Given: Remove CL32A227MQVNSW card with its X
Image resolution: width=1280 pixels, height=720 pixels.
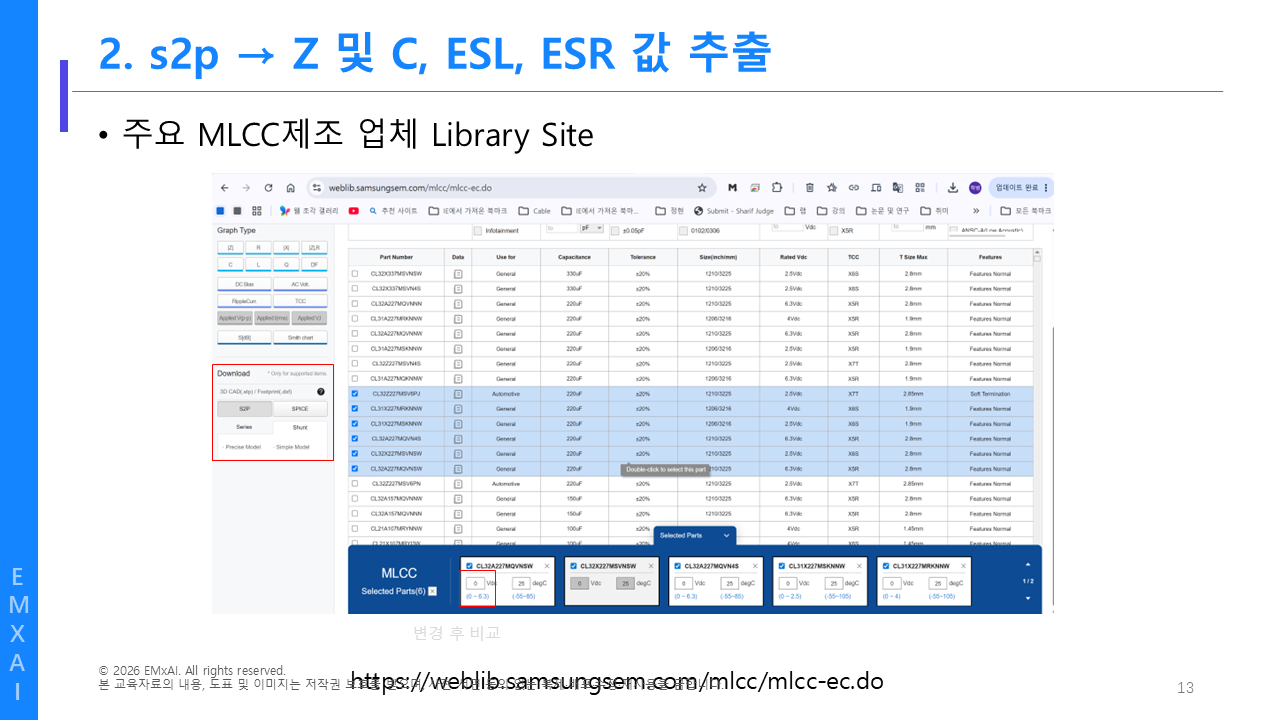Looking at the screenshot, I should pyautogui.click(x=547, y=566).
